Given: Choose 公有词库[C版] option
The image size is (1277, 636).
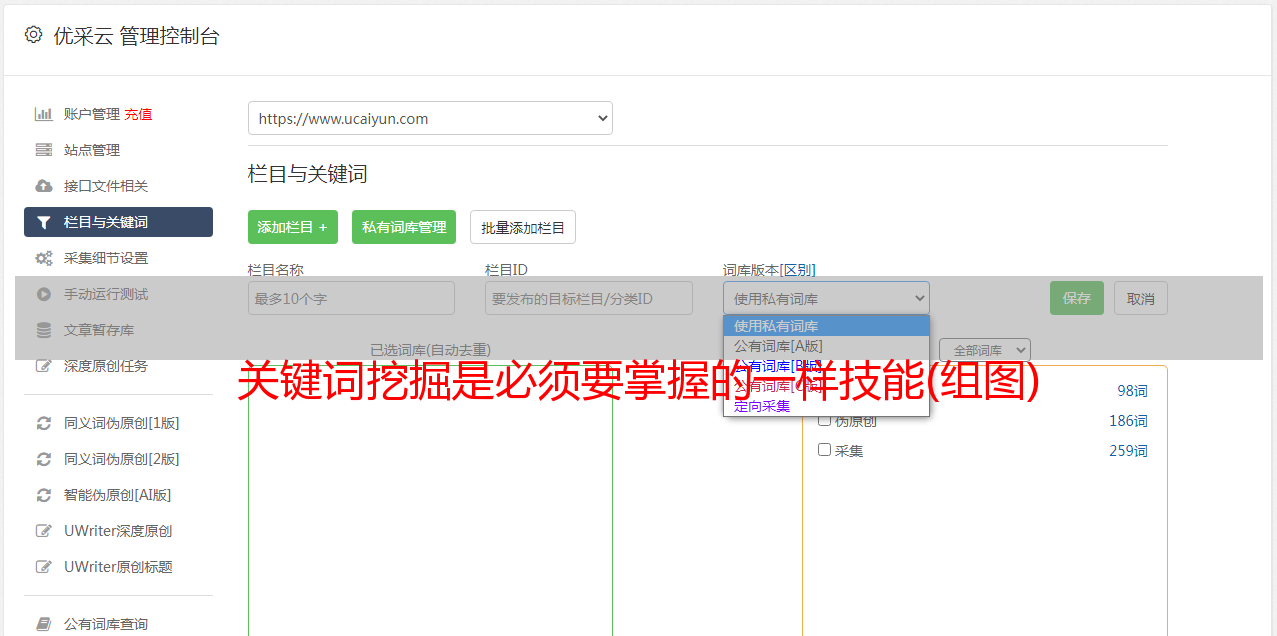Looking at the screenshot, I should pos(826,386).
